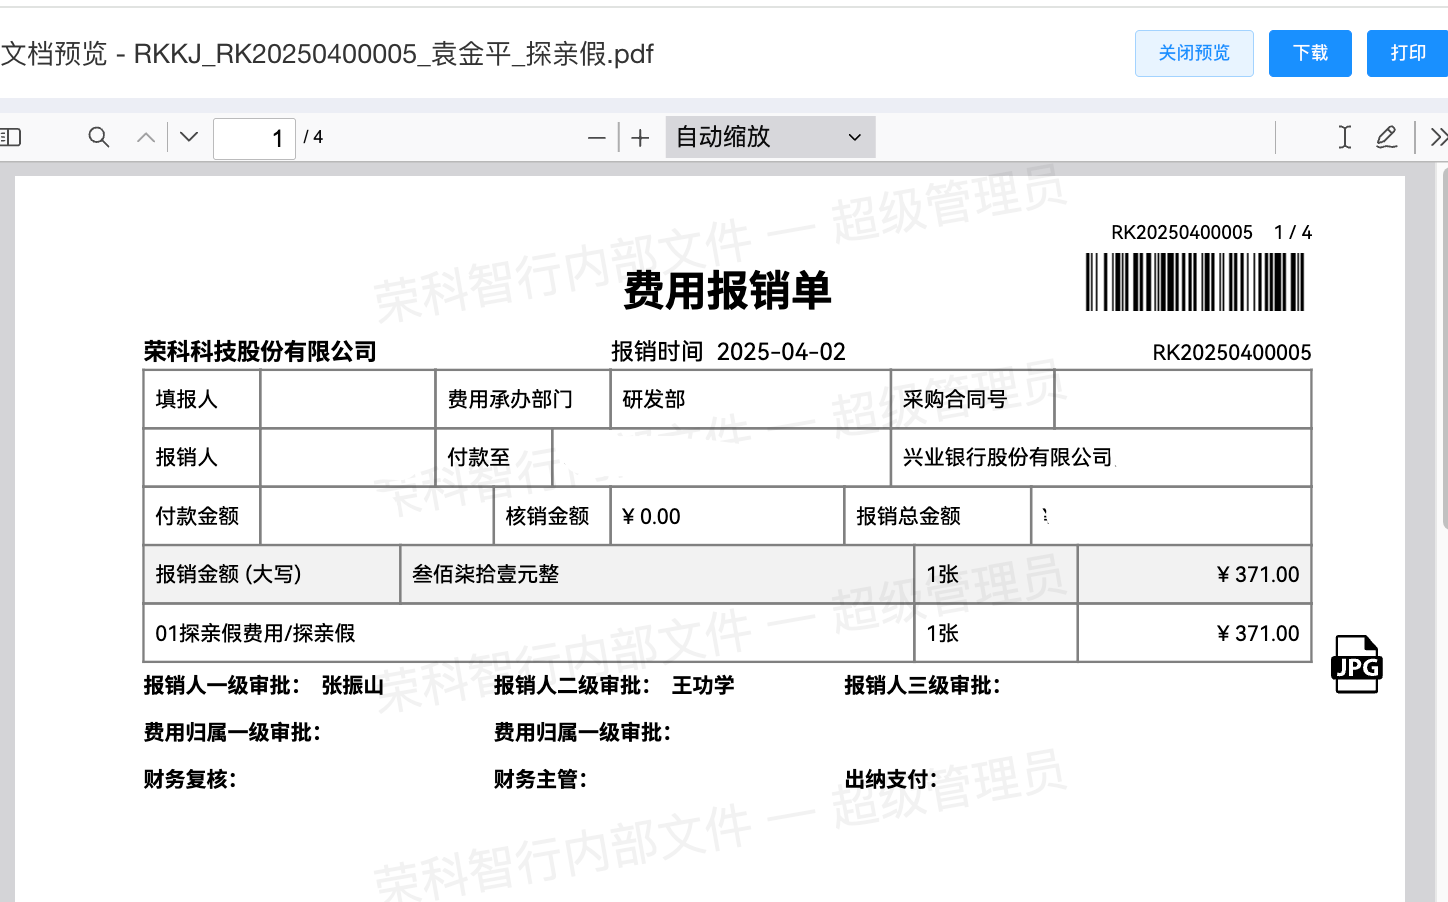This screenshot has width=1448, height=902.
Task: Toggle the PDF sidebar panel
Action: [11, 137]
